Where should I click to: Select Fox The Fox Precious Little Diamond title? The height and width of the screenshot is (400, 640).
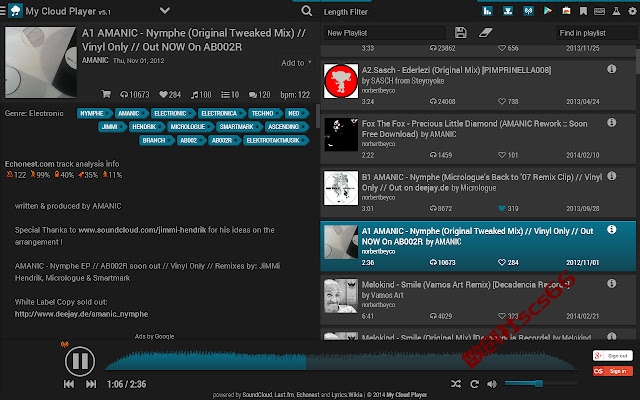tap(474, 129)
